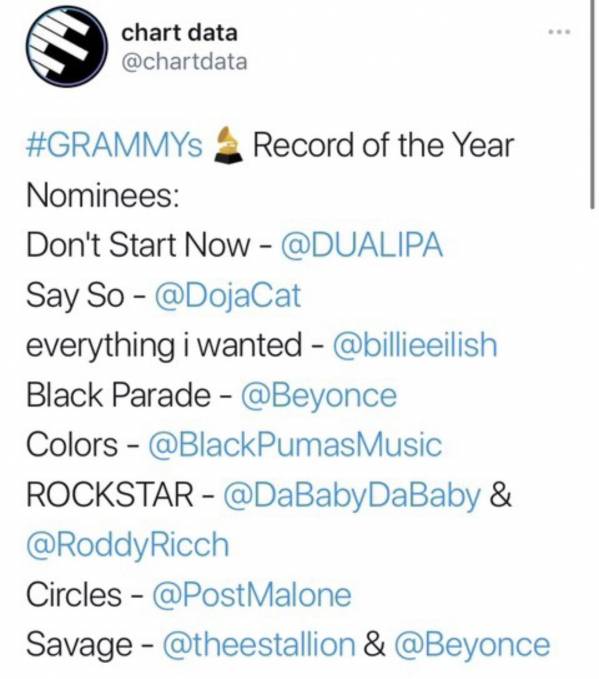Click the Record of the Year text
Screen dimensions: 599x679
[x=383, y=145]
